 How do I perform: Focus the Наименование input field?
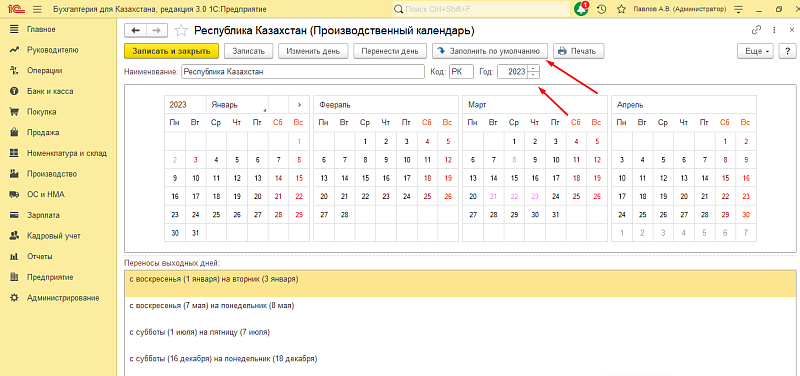click(x=303, y=72)
